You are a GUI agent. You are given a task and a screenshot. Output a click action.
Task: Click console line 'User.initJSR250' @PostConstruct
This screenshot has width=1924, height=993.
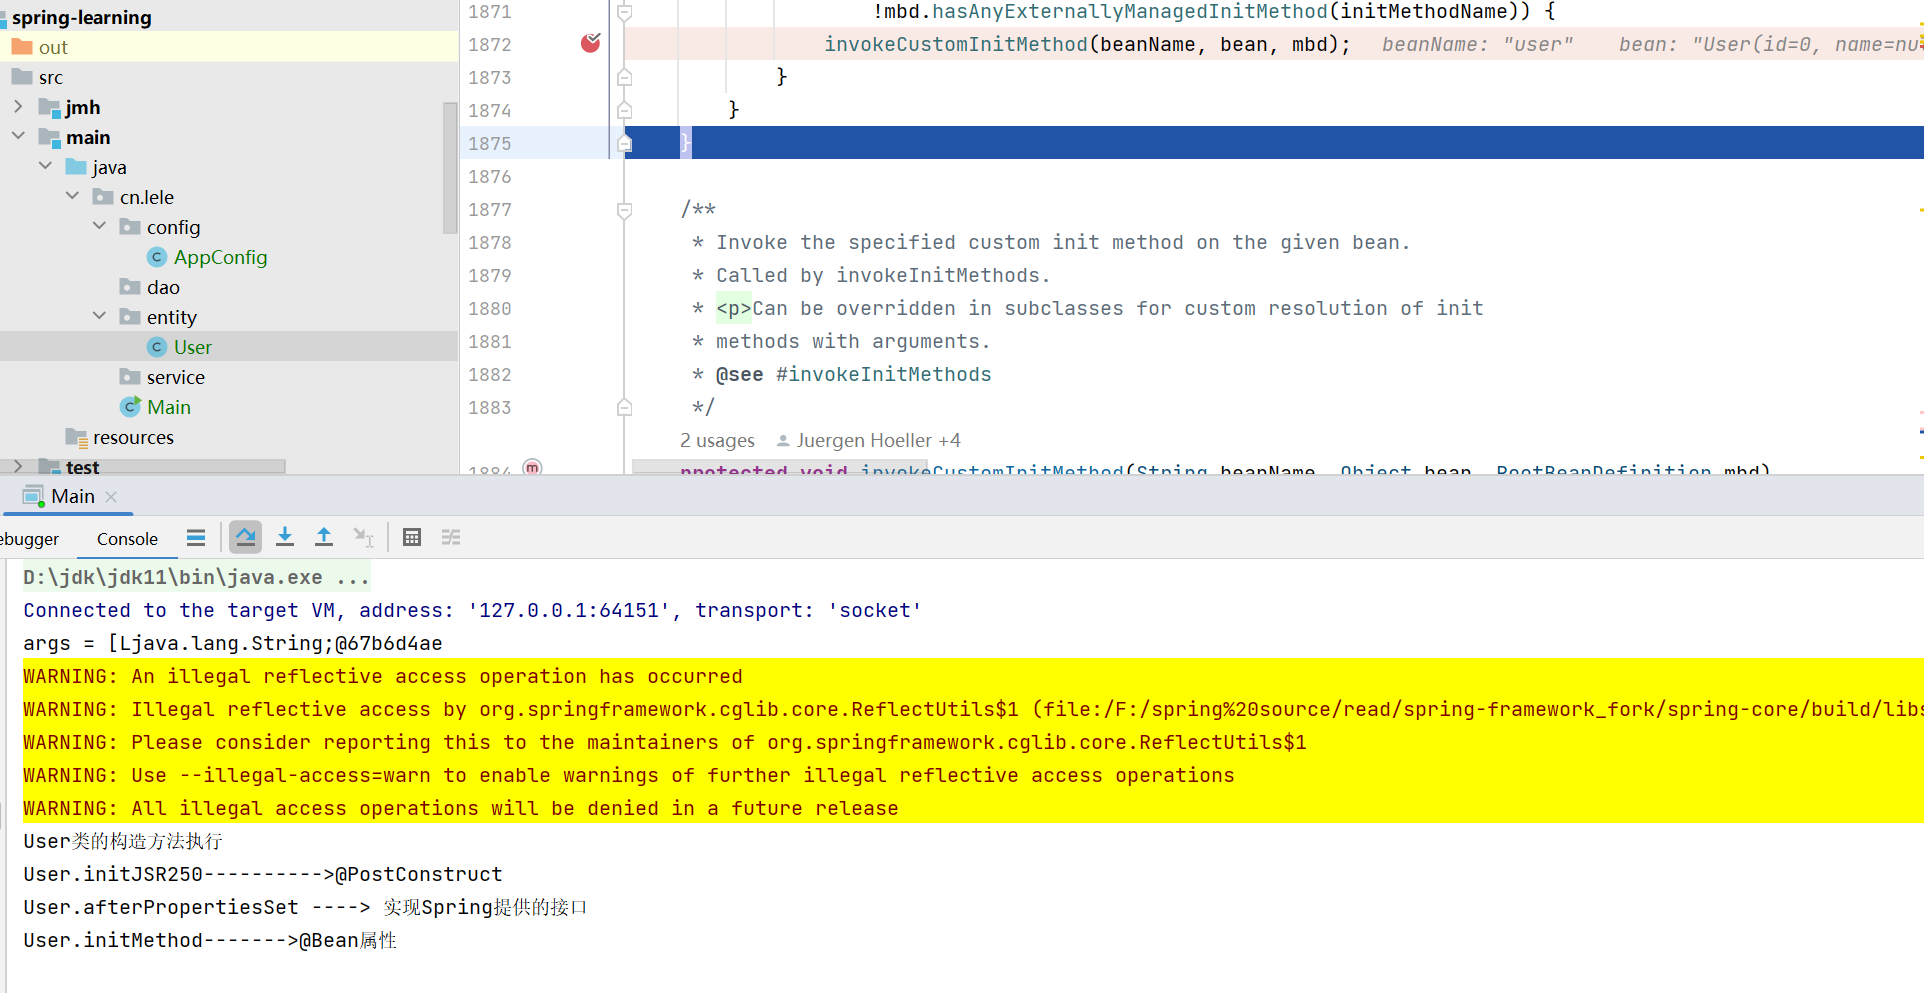pos(263,874)
